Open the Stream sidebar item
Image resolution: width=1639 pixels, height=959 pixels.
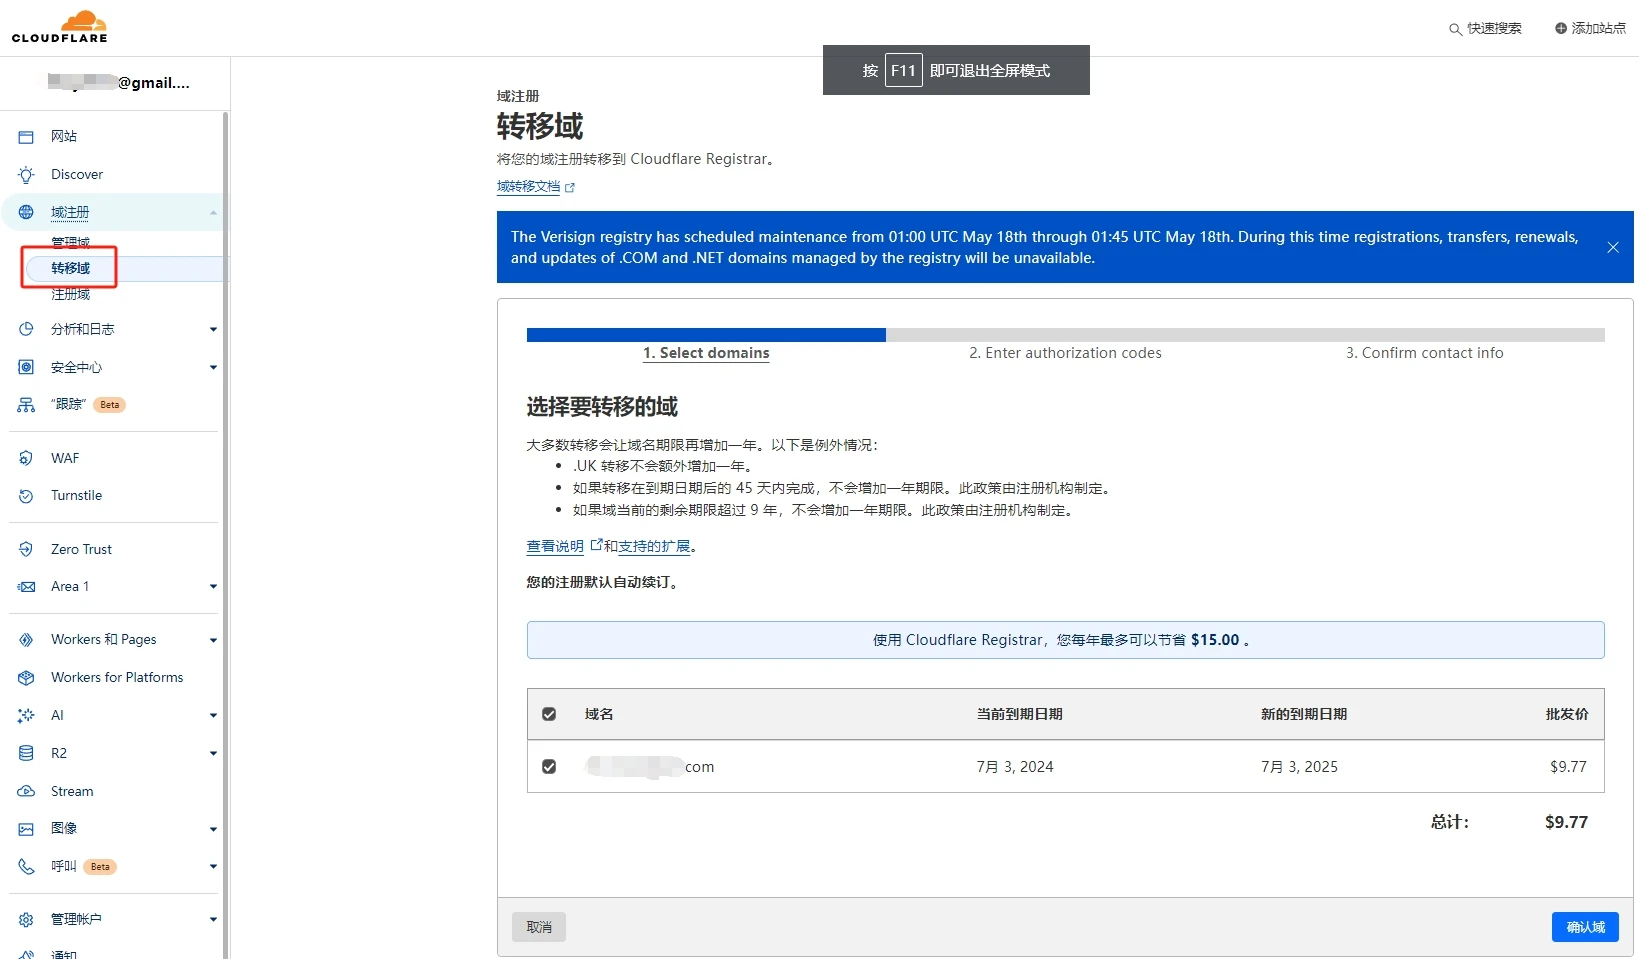point(72,791)
